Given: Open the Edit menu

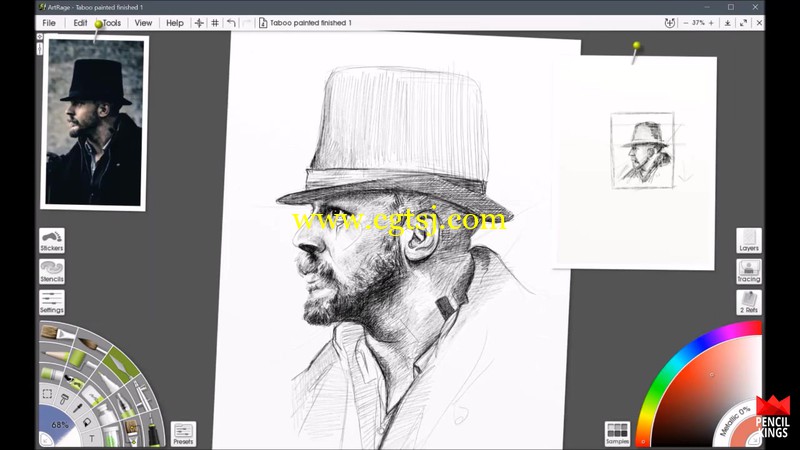Looking at the screenshot, I should 80,23.
